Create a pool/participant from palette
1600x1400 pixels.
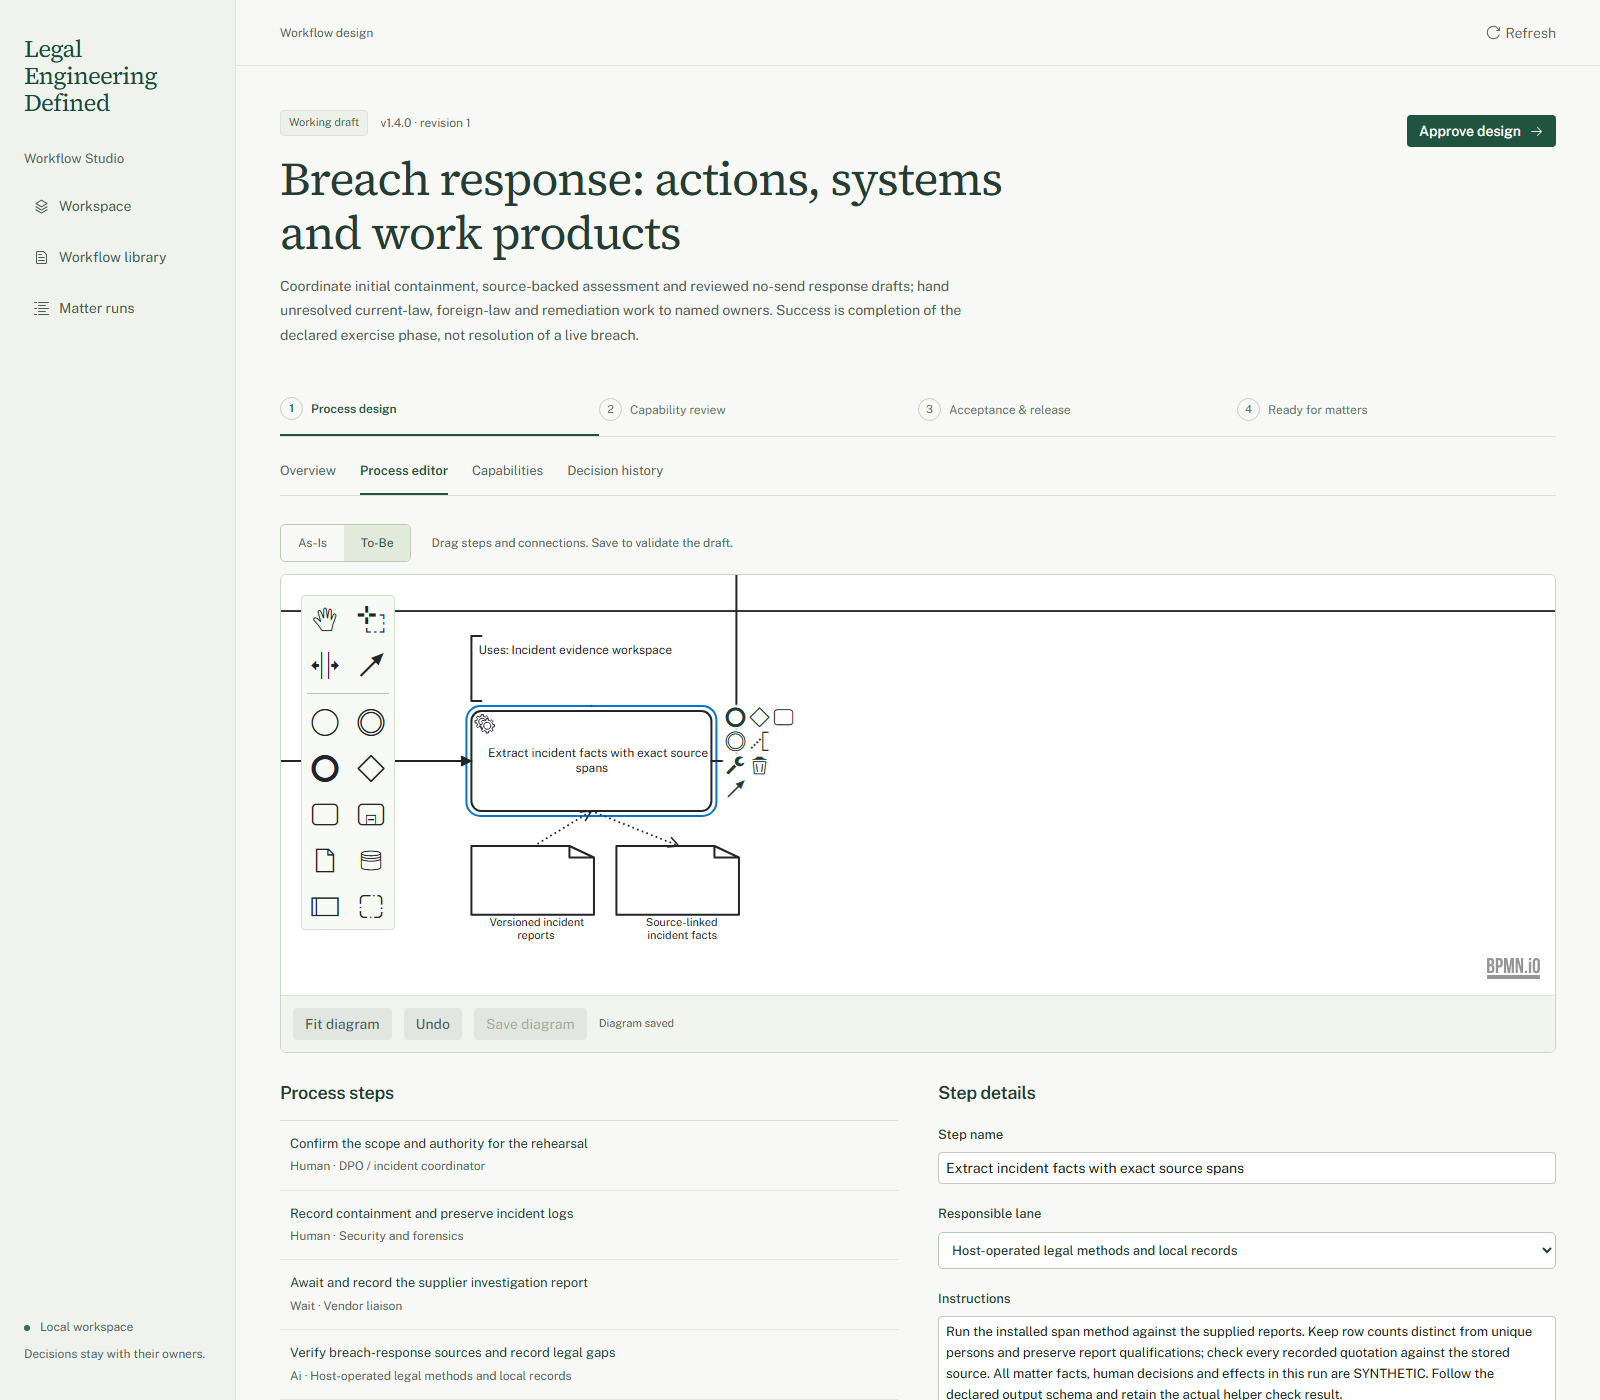pyautogui.click(x=325, y=906)
